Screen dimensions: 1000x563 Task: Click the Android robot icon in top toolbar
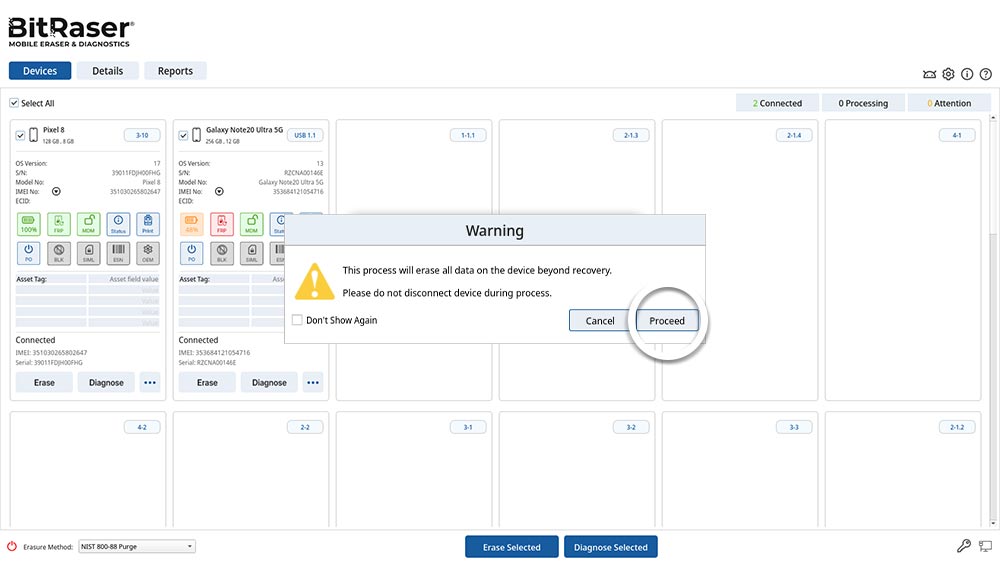(x=929, y=75)
